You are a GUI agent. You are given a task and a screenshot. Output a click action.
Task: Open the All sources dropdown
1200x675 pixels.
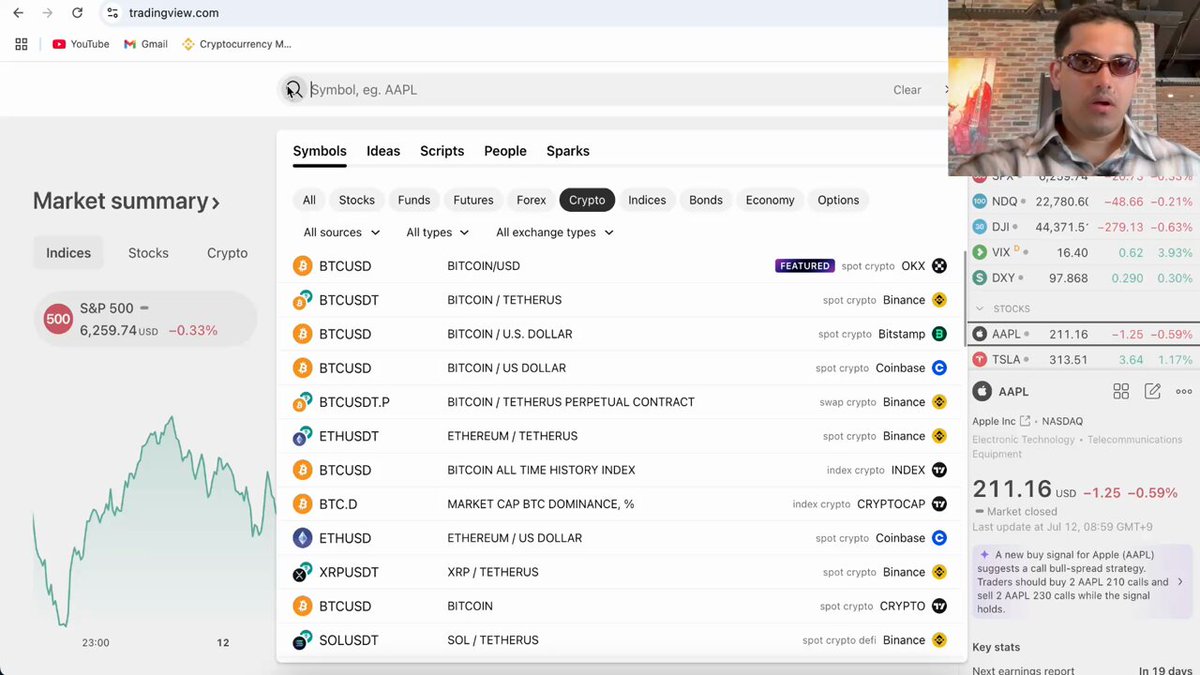[342, 232]
